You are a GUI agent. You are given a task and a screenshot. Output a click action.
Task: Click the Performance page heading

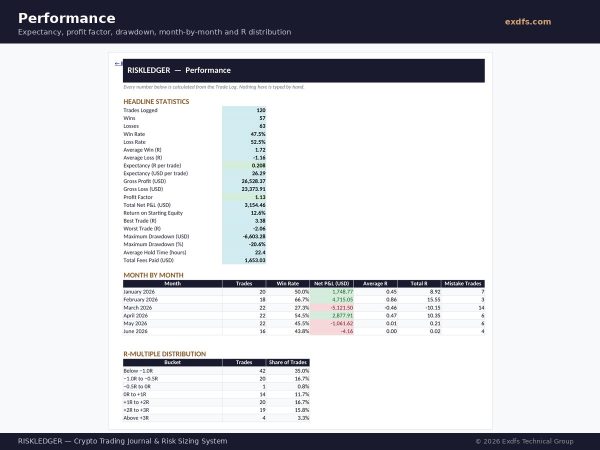(67, 18)
